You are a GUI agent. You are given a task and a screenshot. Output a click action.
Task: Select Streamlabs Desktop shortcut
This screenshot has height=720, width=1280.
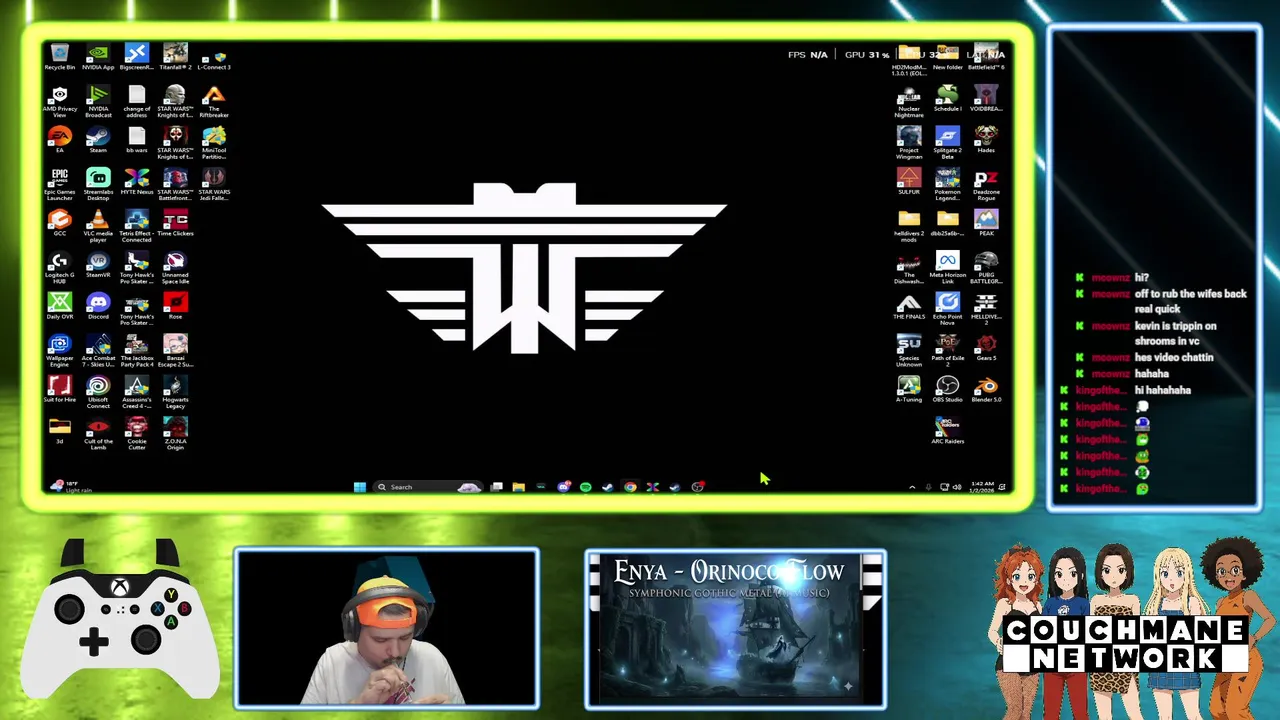click(98, 184)
